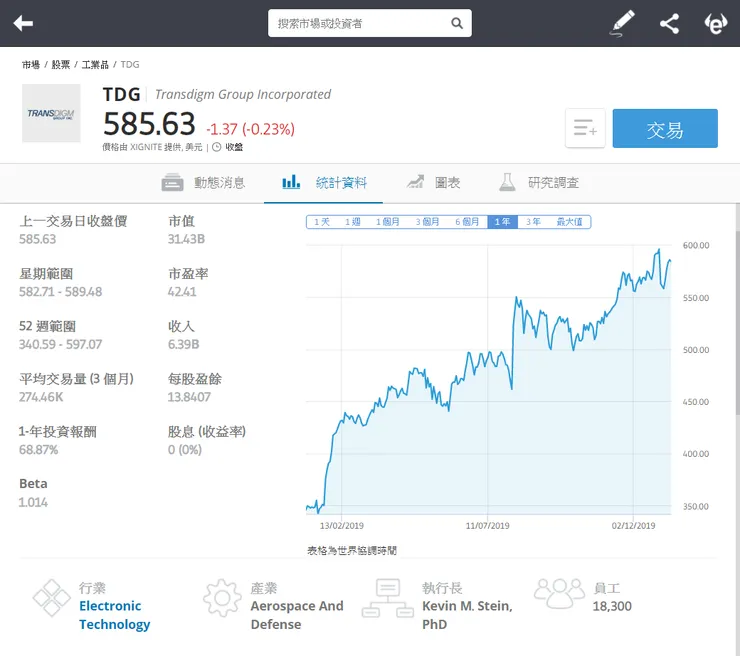
Task: Click the 員工 people icon
Action: (559, 593)
